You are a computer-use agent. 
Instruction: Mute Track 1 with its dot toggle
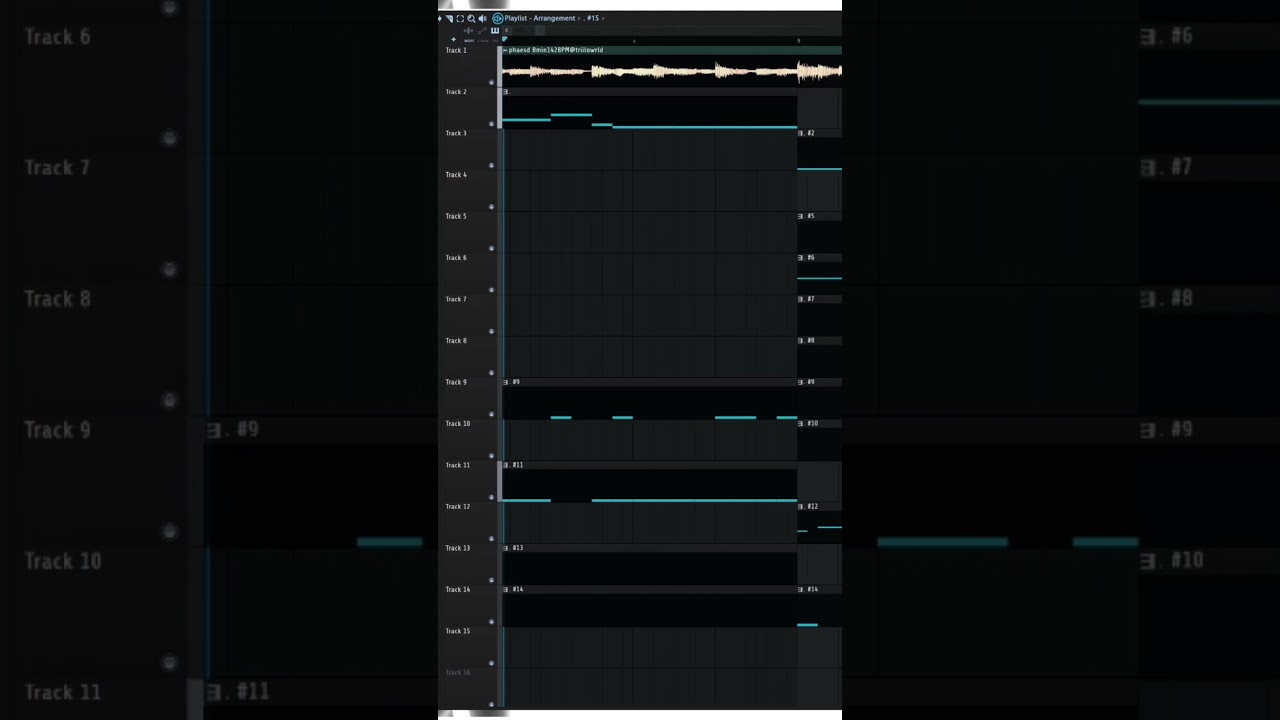click(x=491, y=83)
